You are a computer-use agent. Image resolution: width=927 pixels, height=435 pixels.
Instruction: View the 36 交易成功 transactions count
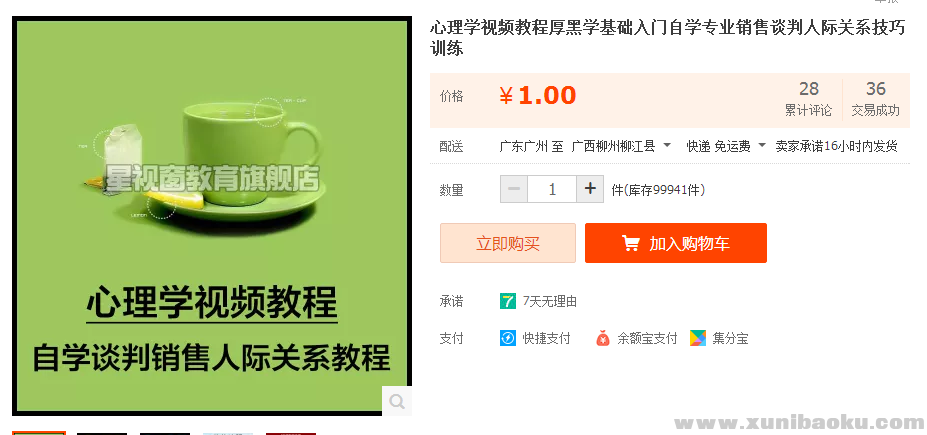tap(875, 99)
